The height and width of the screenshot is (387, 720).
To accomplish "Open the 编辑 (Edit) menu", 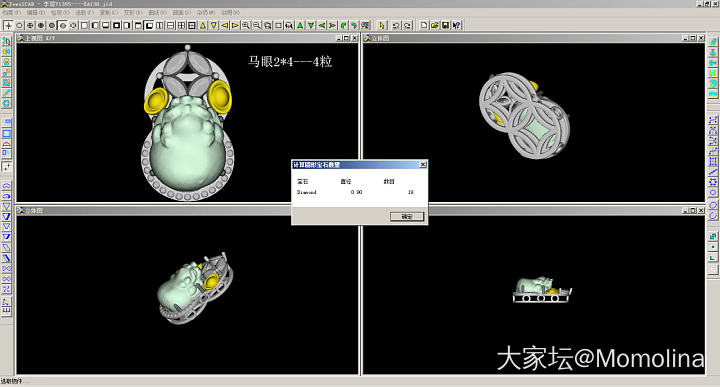I will point(35,12).
